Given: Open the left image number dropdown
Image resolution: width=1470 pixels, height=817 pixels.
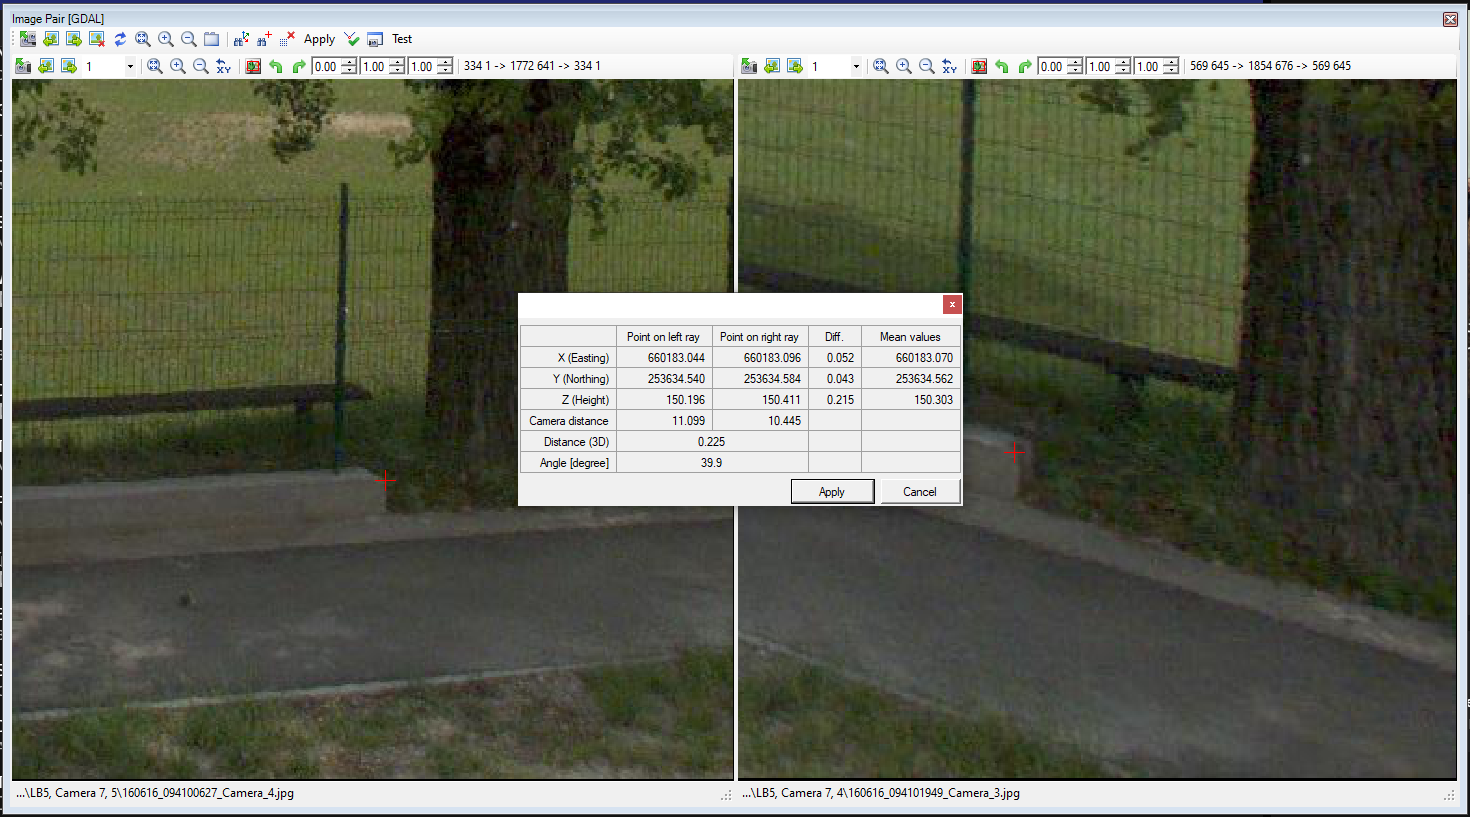Looking at the screenshot, I should tap(130, 66).
